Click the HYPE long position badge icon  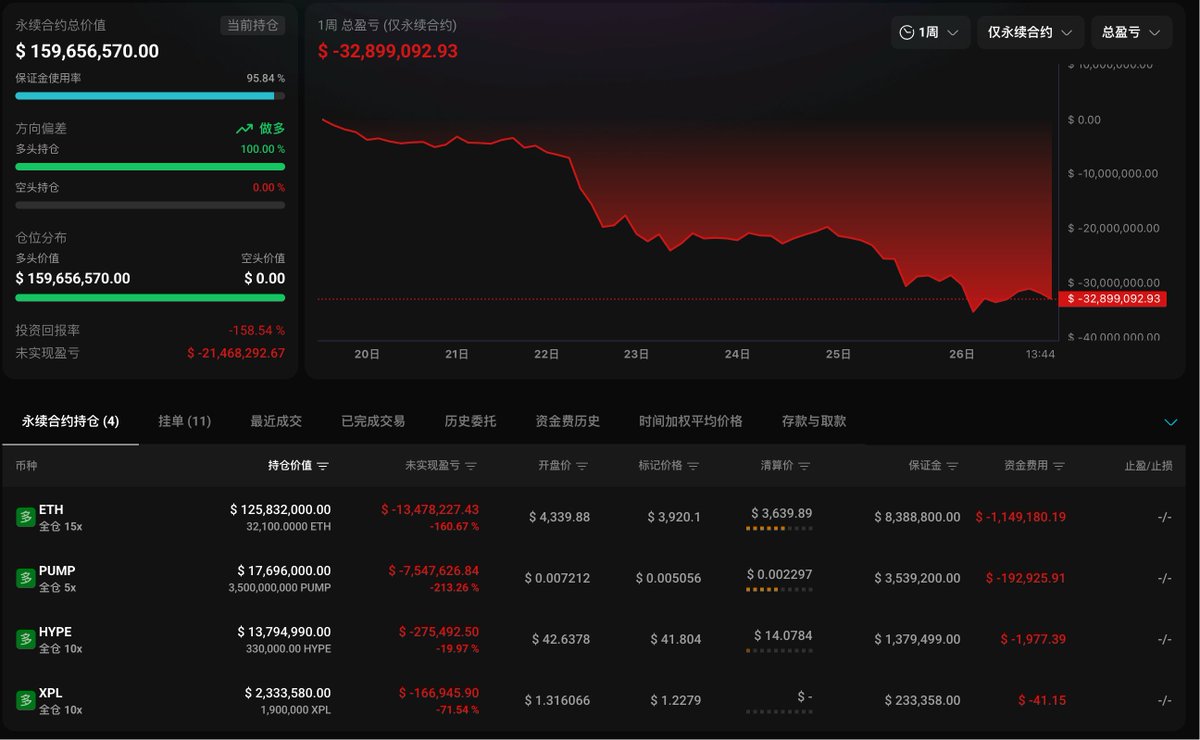pyautogui.click(x=25, y=639)
